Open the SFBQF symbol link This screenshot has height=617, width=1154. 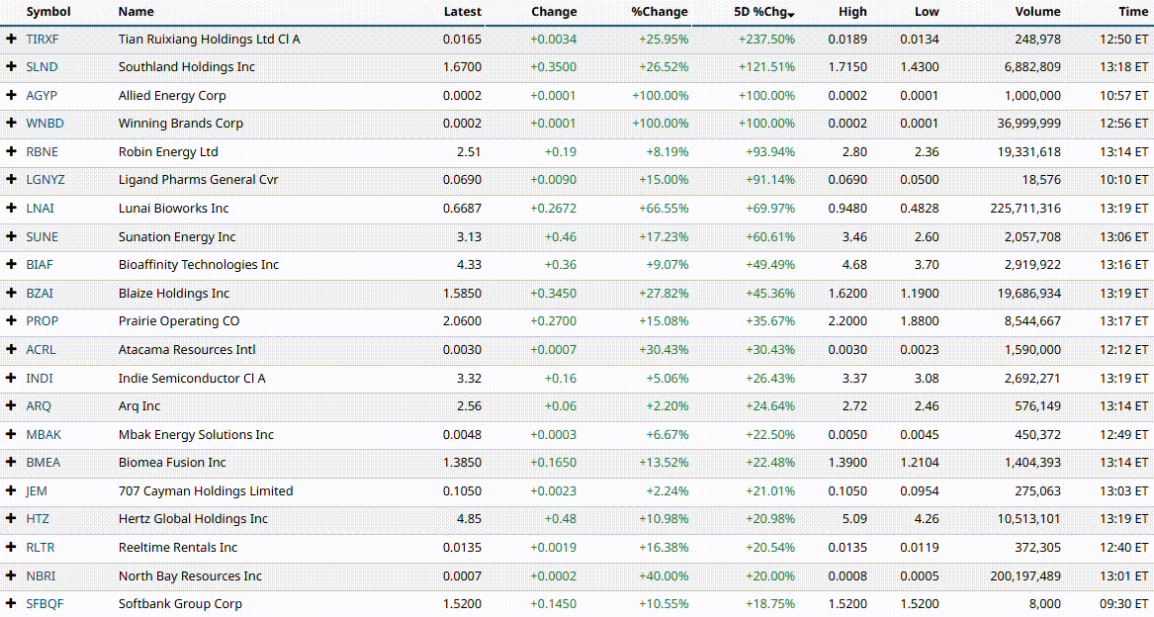click(45, 604)
